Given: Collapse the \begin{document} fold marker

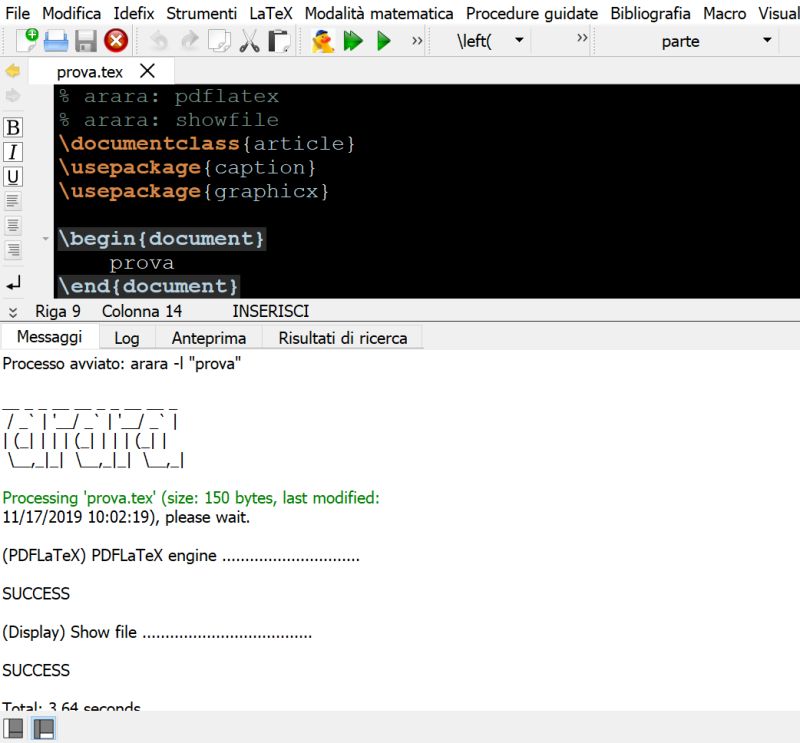Looking at the screenshot, I should (45, 238).
